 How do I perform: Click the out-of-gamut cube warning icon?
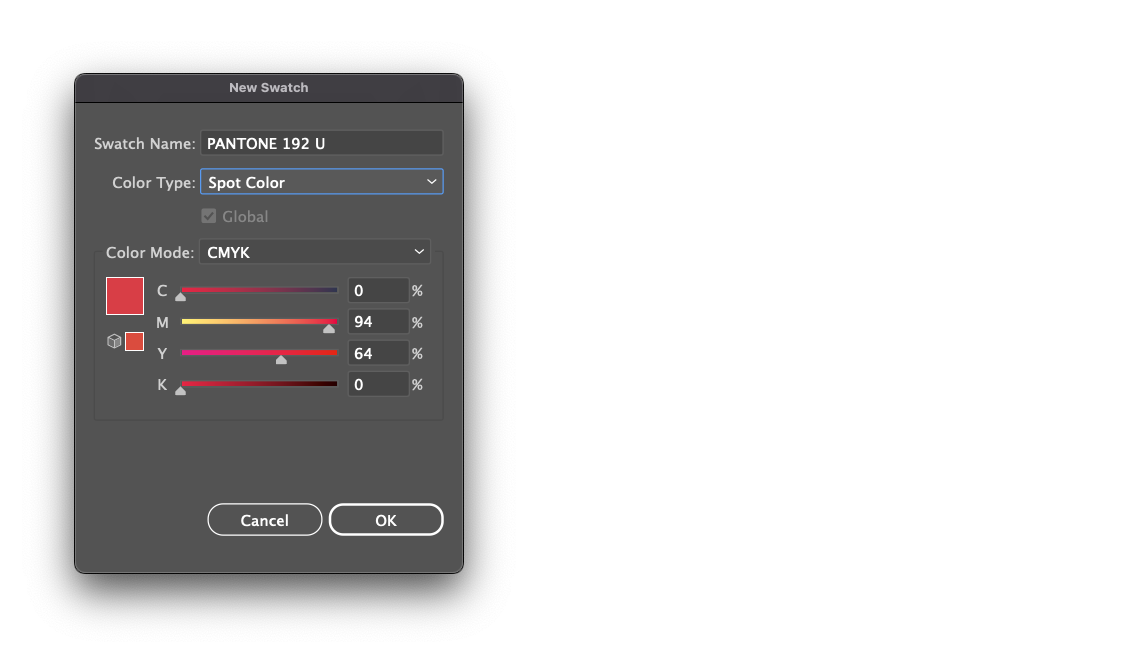click(x=114, y=342)
